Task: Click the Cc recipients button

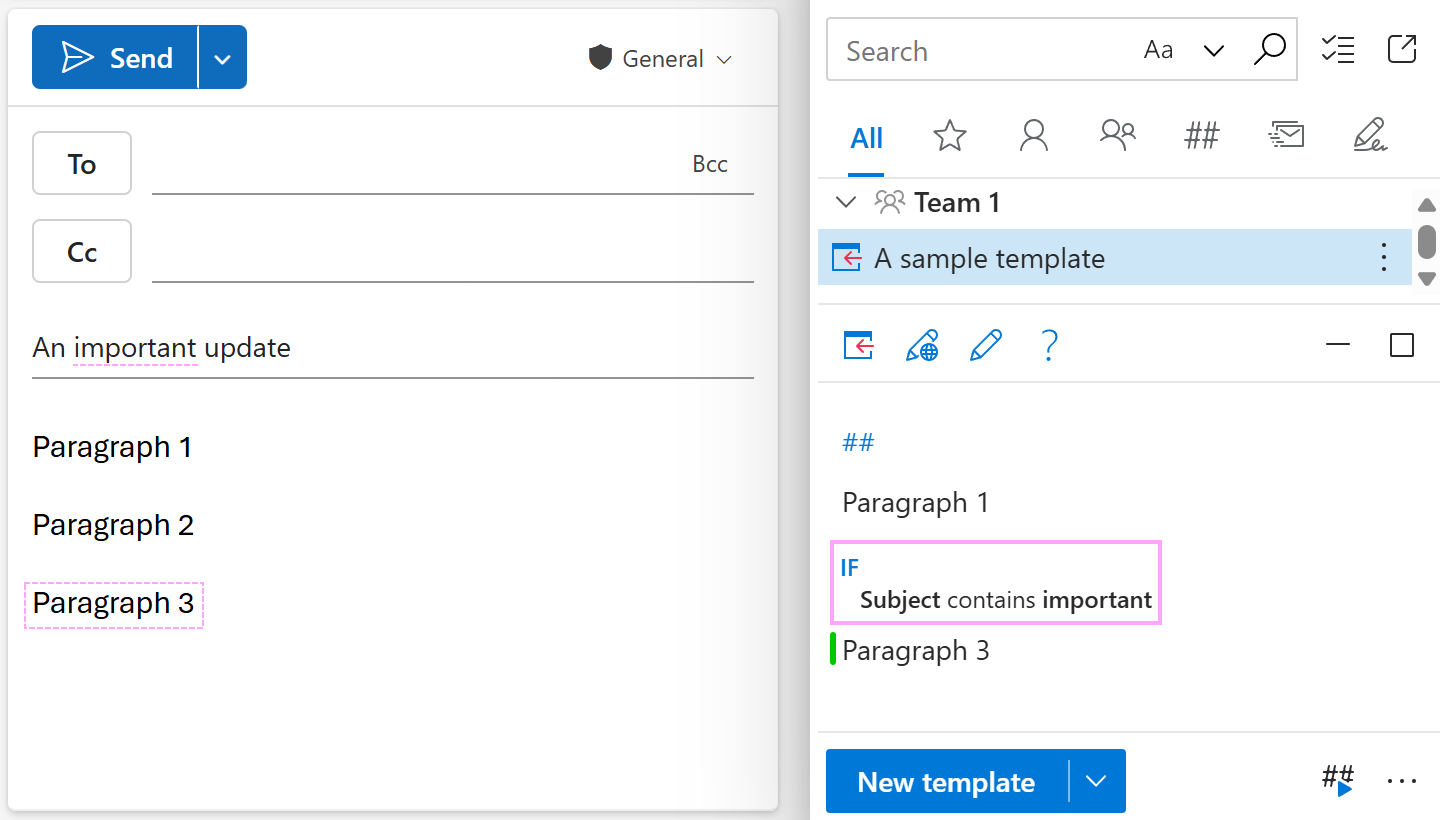Action: (82, 252)
